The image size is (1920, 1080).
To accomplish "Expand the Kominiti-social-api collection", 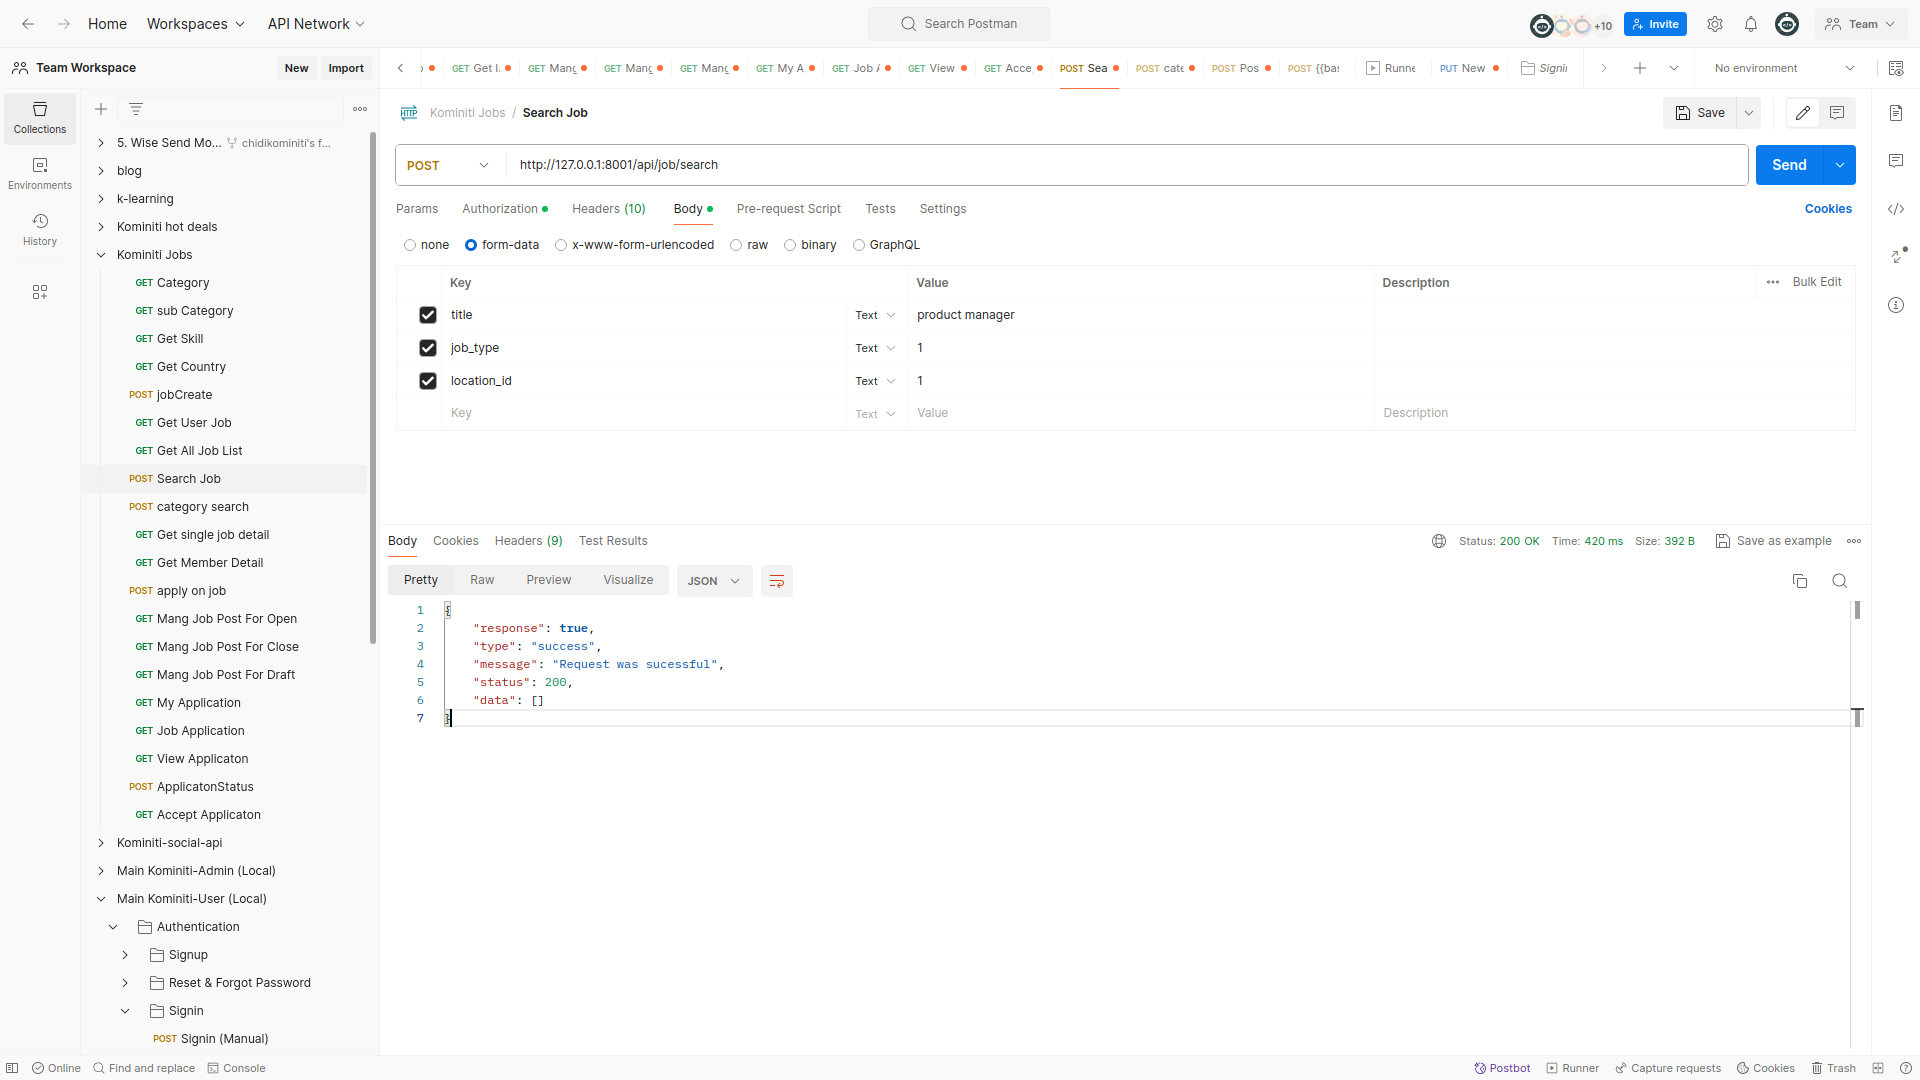I will pos(101,843).
